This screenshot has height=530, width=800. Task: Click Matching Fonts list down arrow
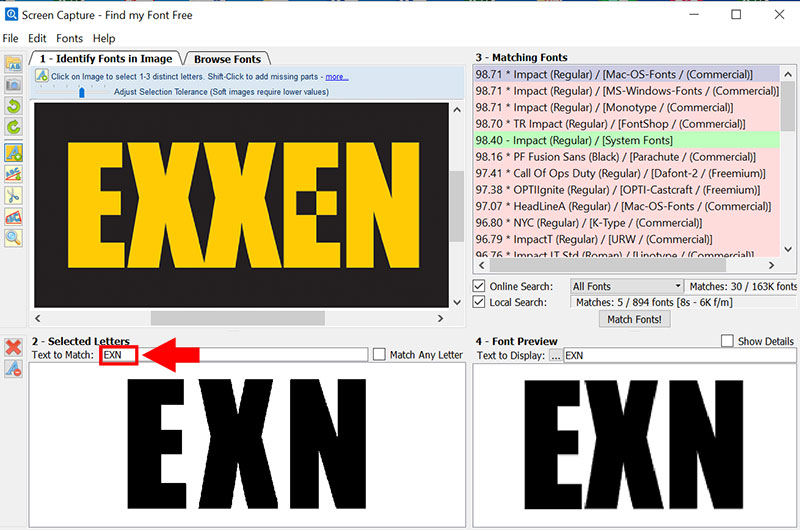(x=788, y=249)
